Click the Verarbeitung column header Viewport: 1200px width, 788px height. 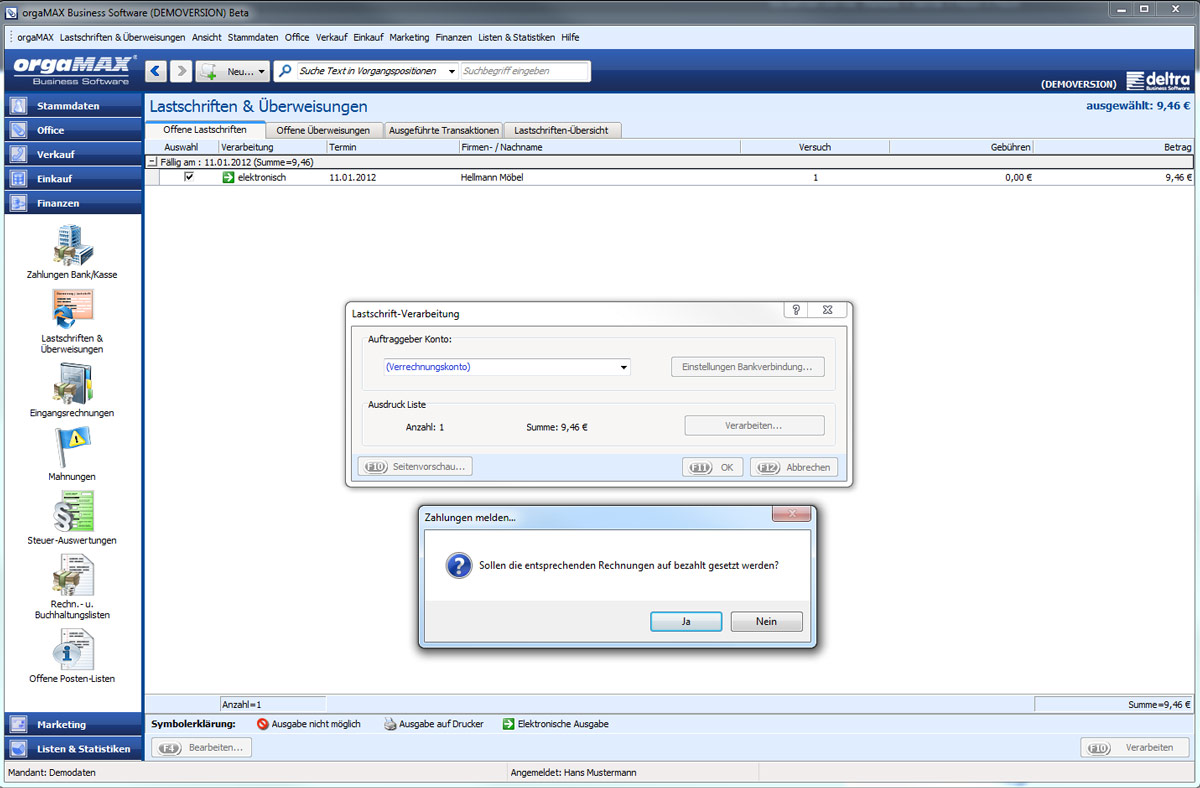(272, 147)
